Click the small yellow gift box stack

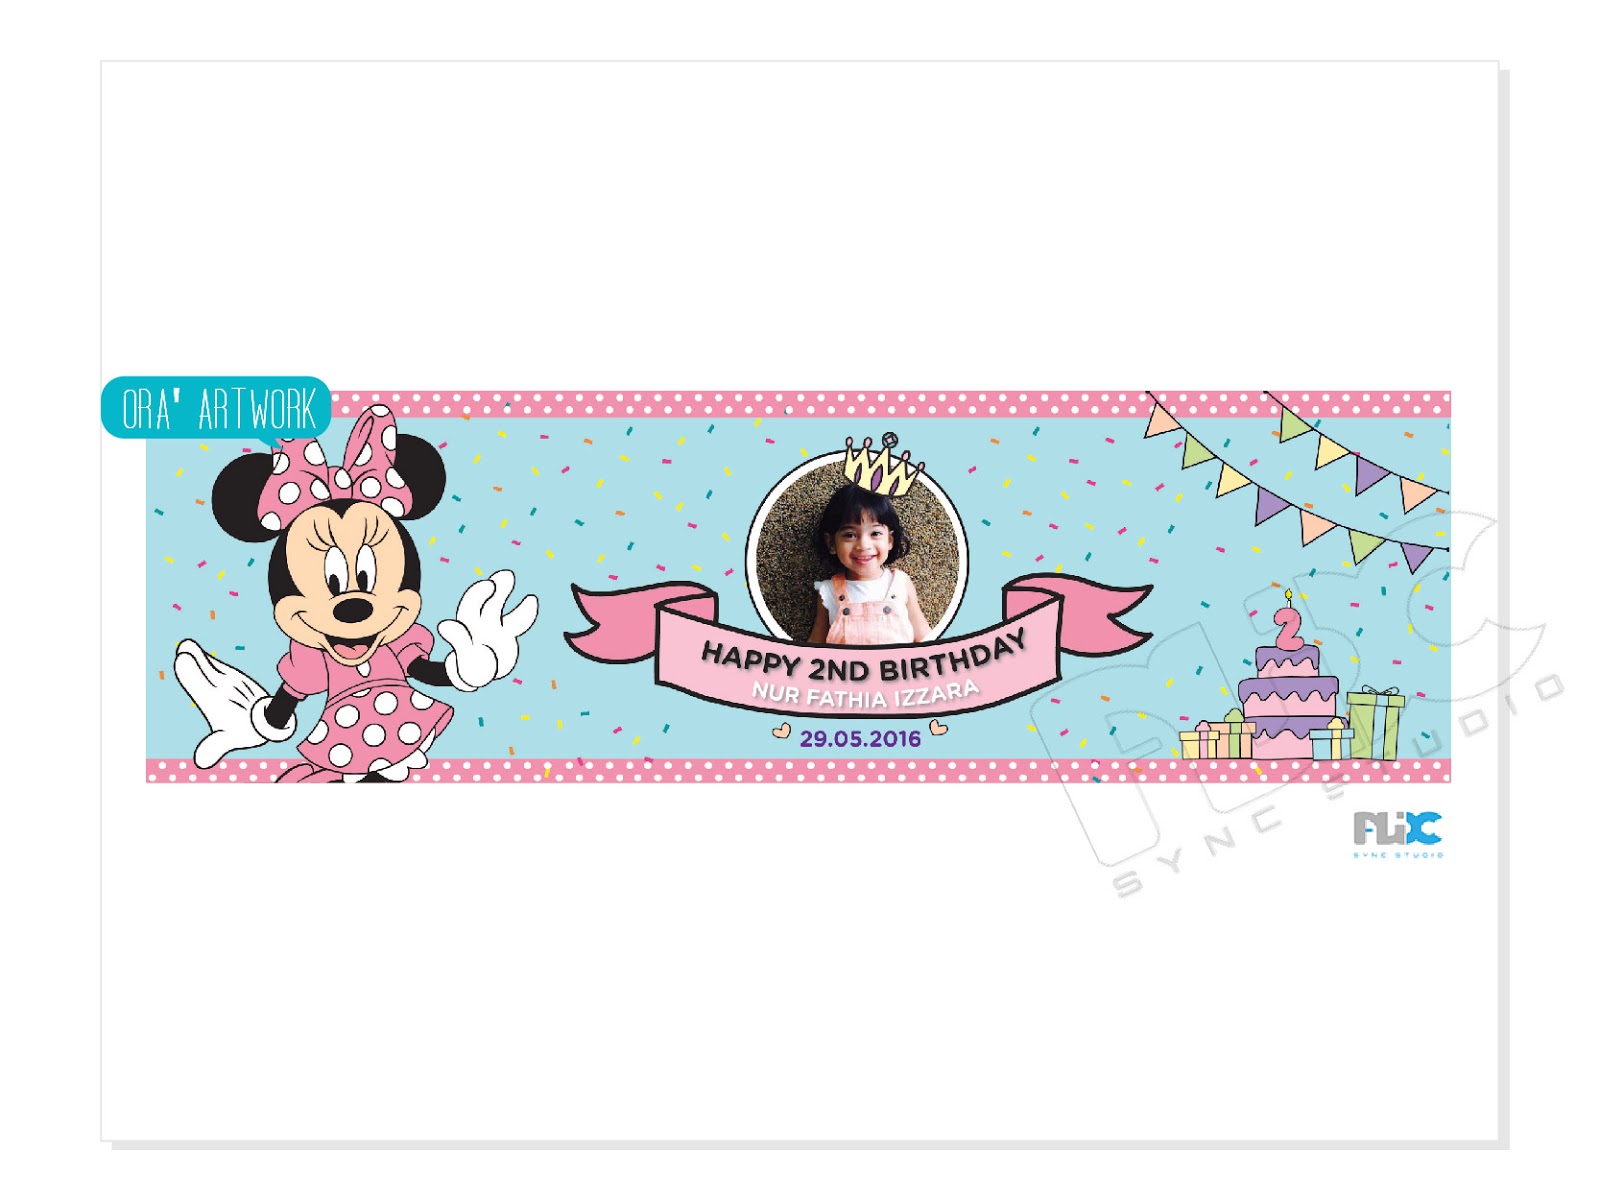1216,736
